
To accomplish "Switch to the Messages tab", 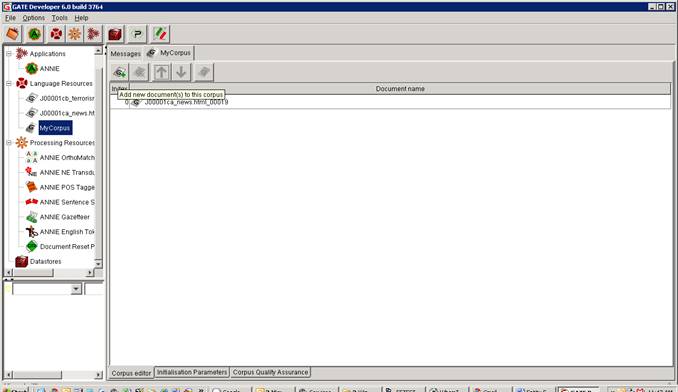I will tap(125, 54).
